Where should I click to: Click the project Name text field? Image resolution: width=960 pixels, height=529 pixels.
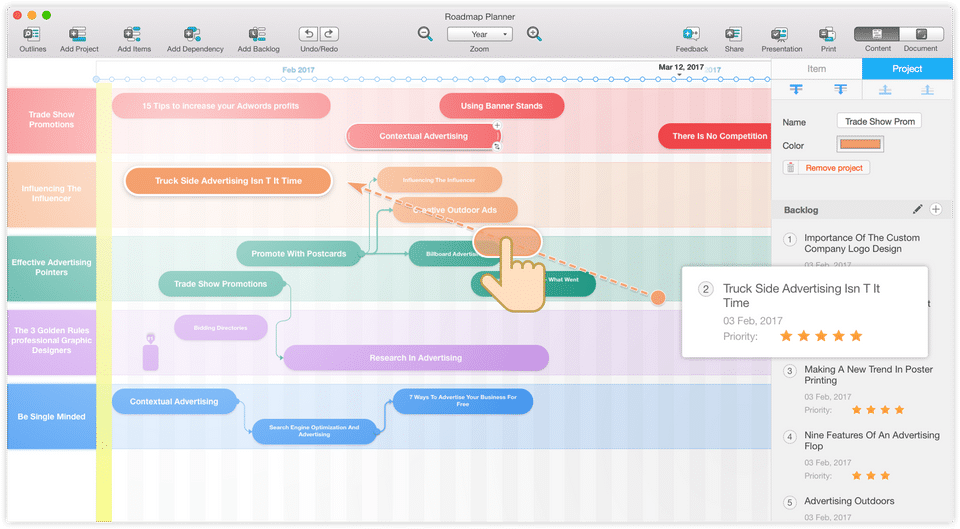click(879, 121)
